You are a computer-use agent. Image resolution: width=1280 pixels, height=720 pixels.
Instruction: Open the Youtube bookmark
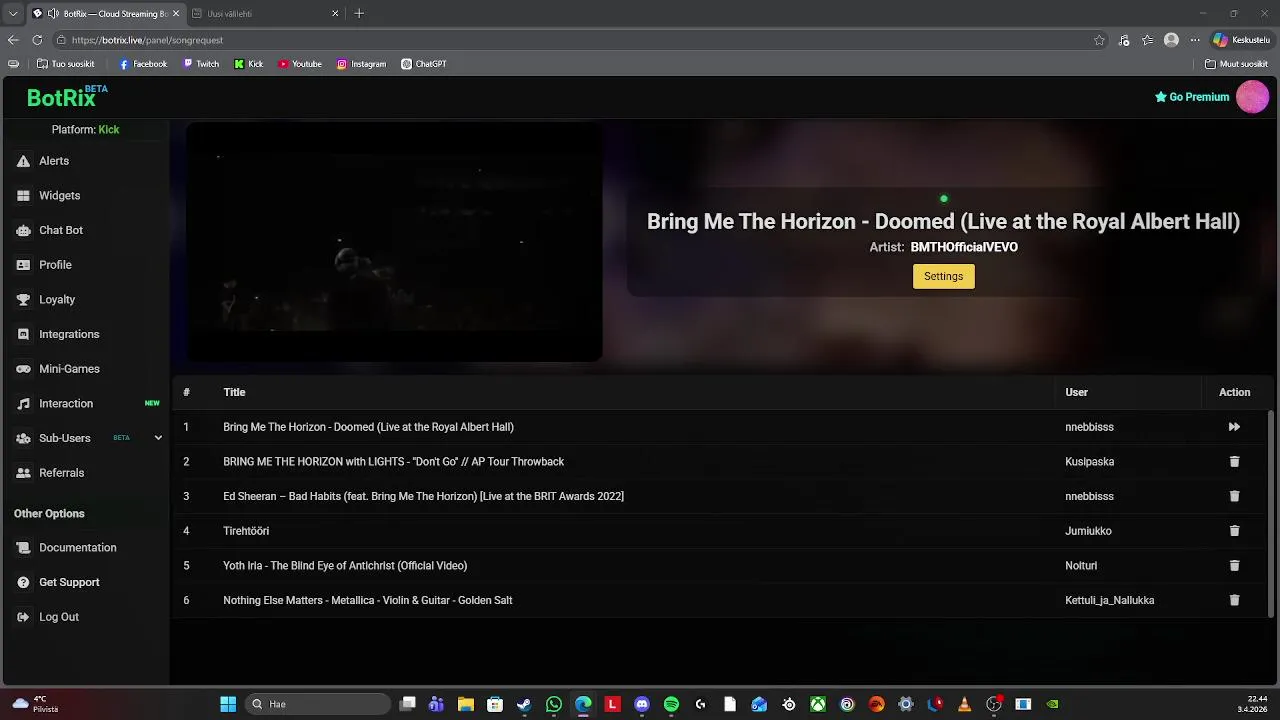tap(300, 64)
